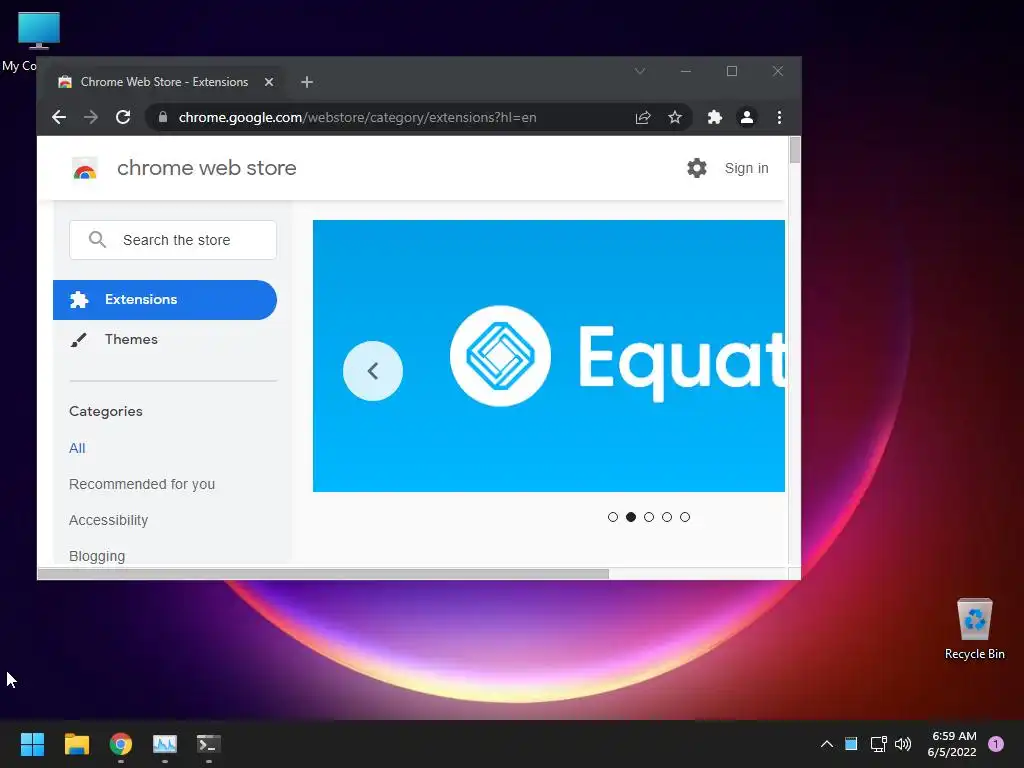Click the Search the store field
The height and width of the screenshot is (768, 1024).
click(x=173, y=240)
